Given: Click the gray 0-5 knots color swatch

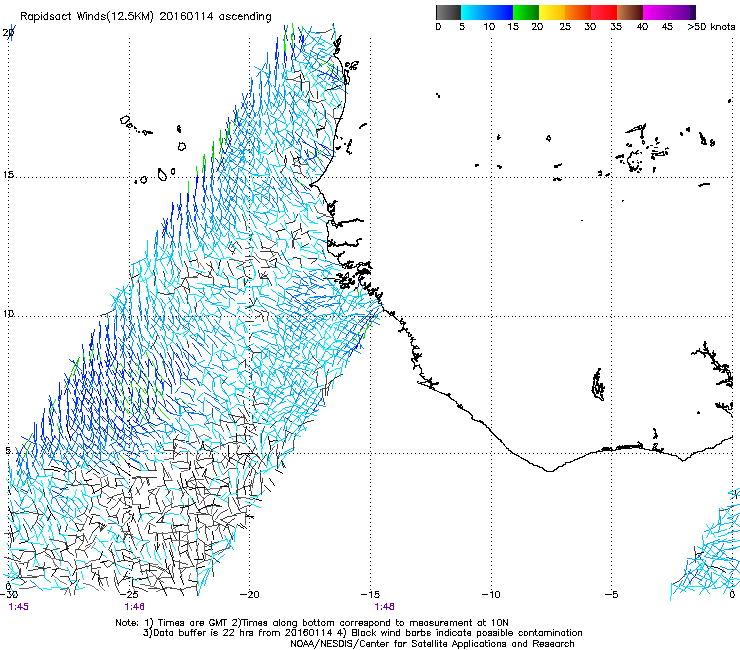Looking at the screenshot, I should click(x=448, y=12).
